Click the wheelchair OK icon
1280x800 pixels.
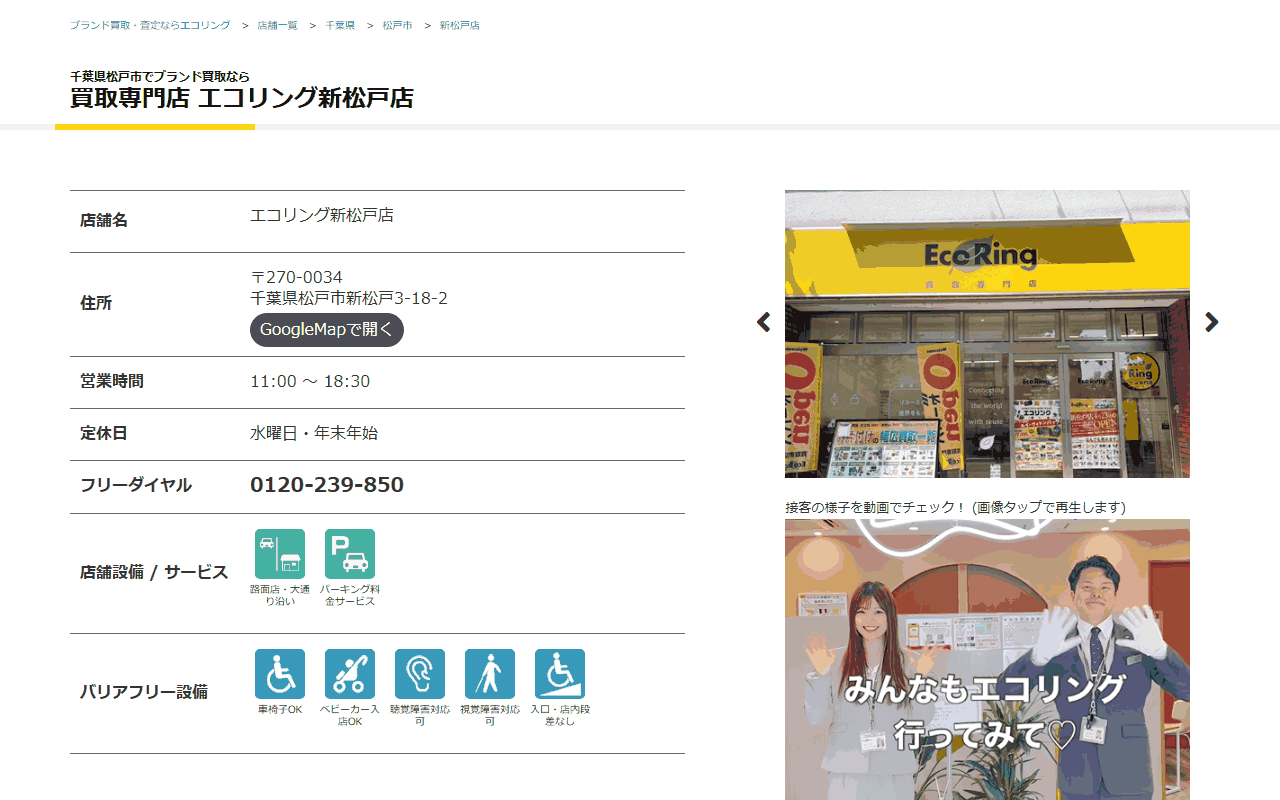coord(280,674)
